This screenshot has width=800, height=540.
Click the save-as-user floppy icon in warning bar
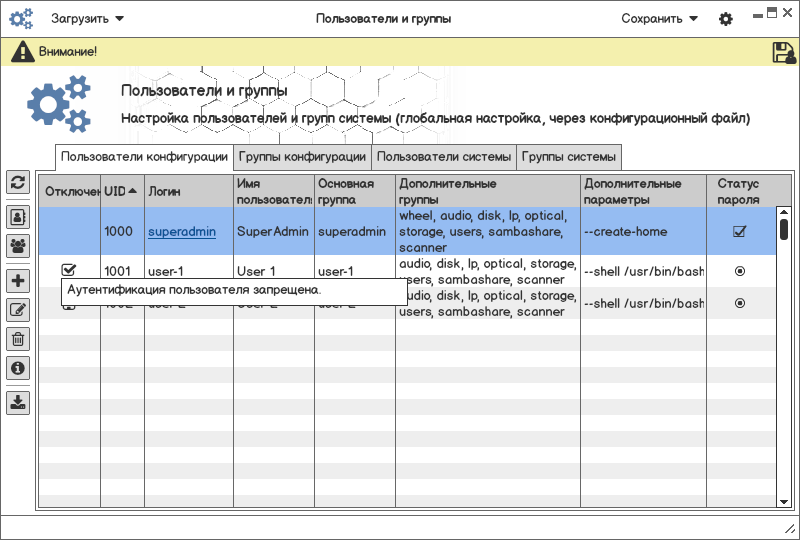point(784,52)
